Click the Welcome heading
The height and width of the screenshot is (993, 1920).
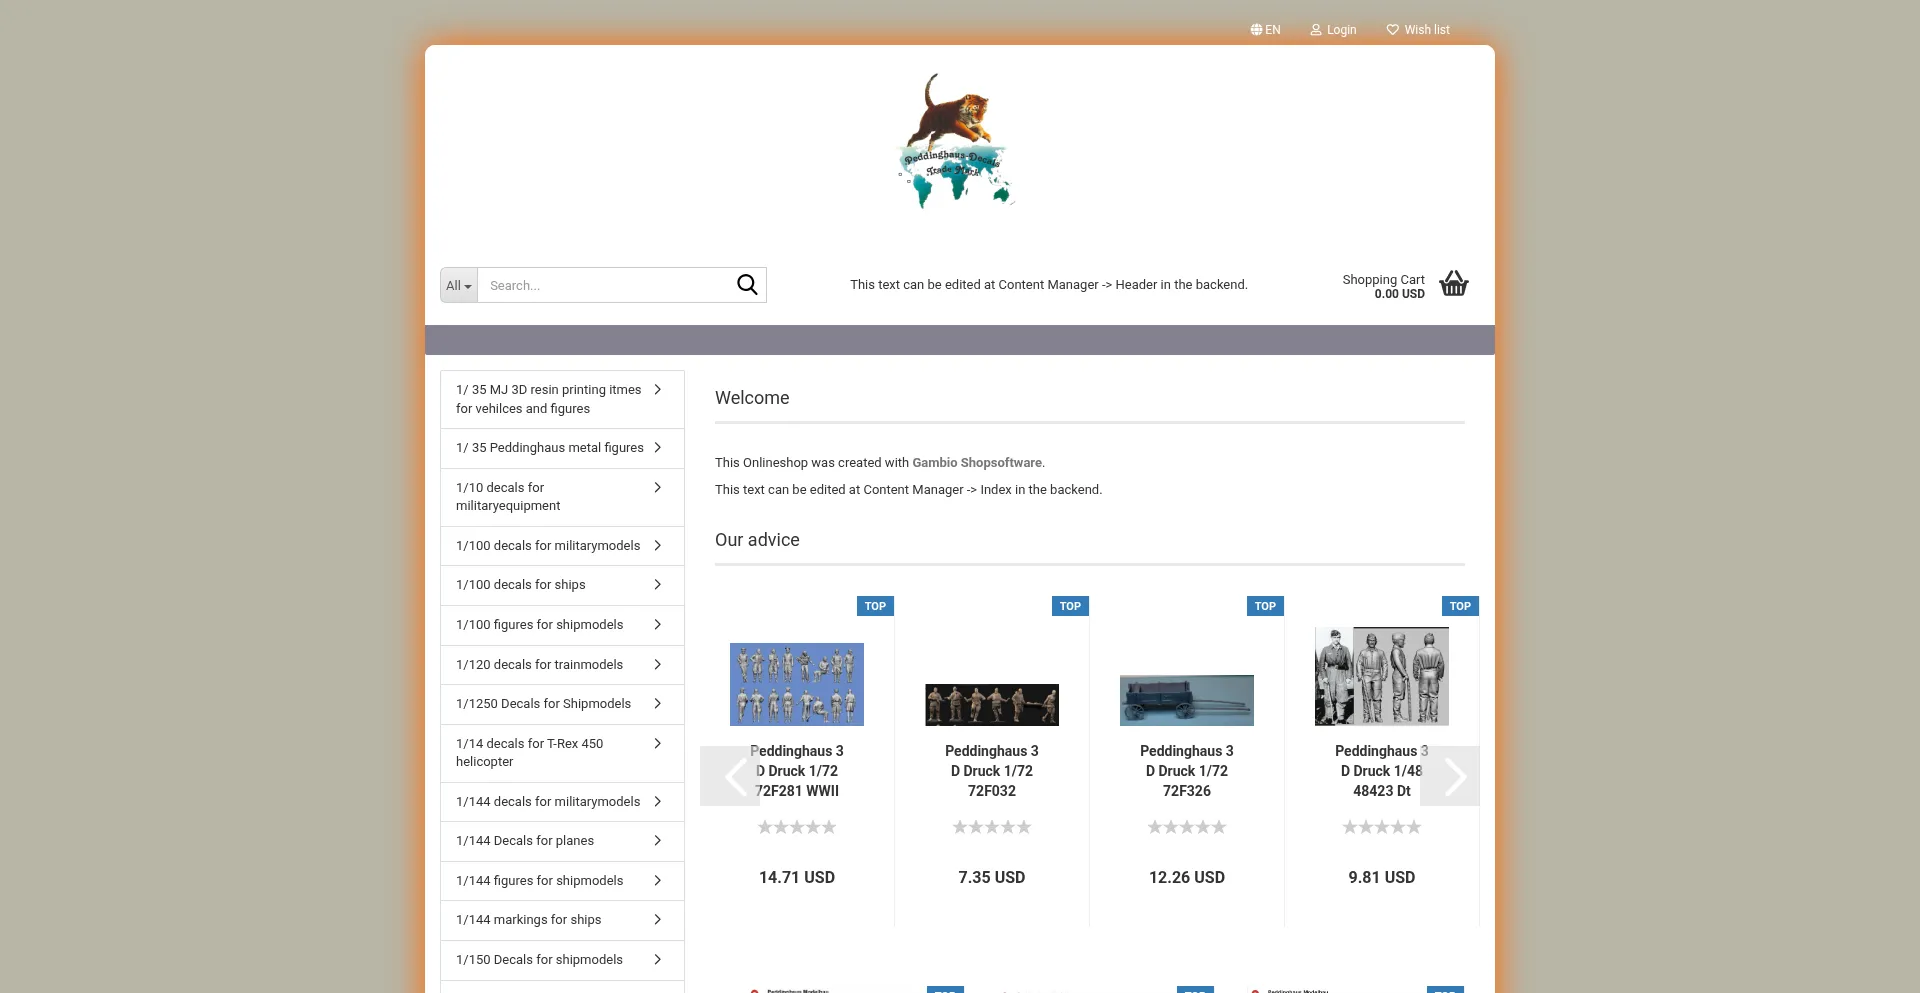pos(752,398)
